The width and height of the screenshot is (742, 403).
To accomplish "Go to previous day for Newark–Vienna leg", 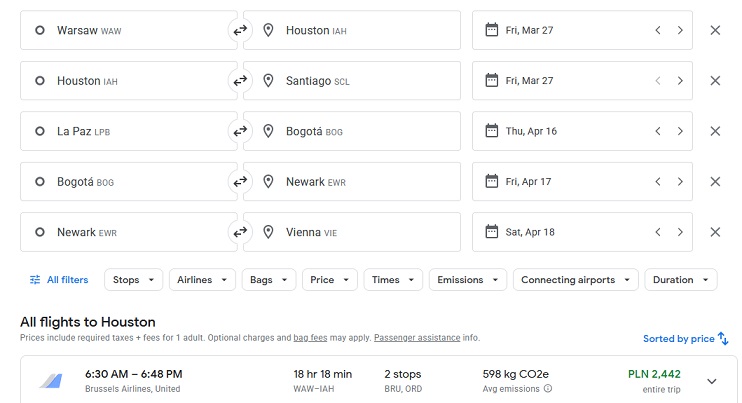I will pyautogui.click(x=658, y=232).
